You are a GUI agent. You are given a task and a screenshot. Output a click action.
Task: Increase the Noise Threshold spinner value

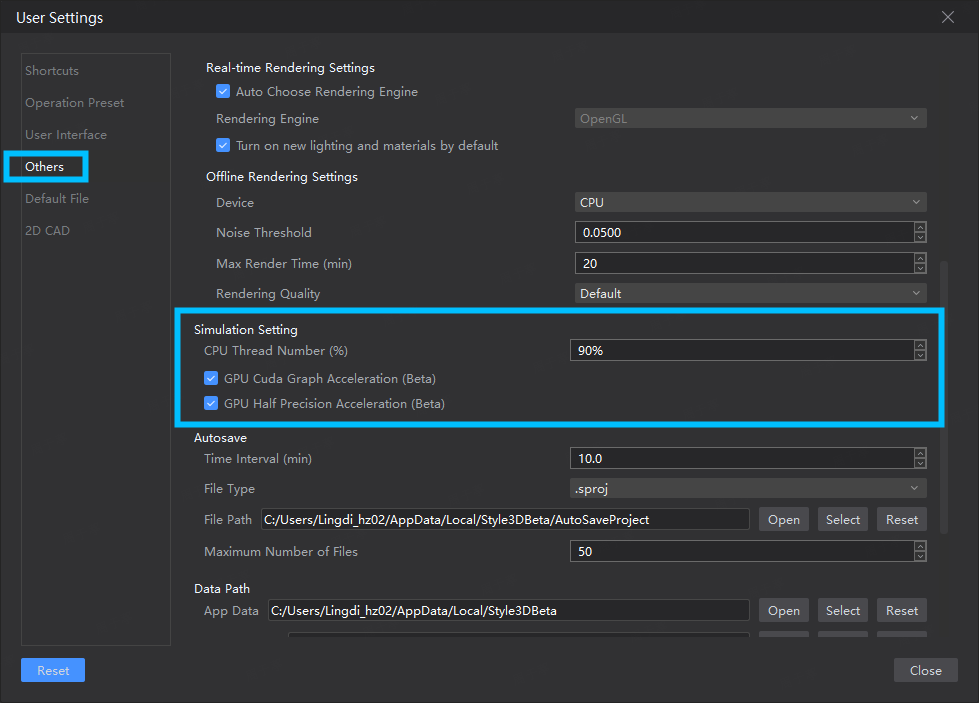(920, 228)
